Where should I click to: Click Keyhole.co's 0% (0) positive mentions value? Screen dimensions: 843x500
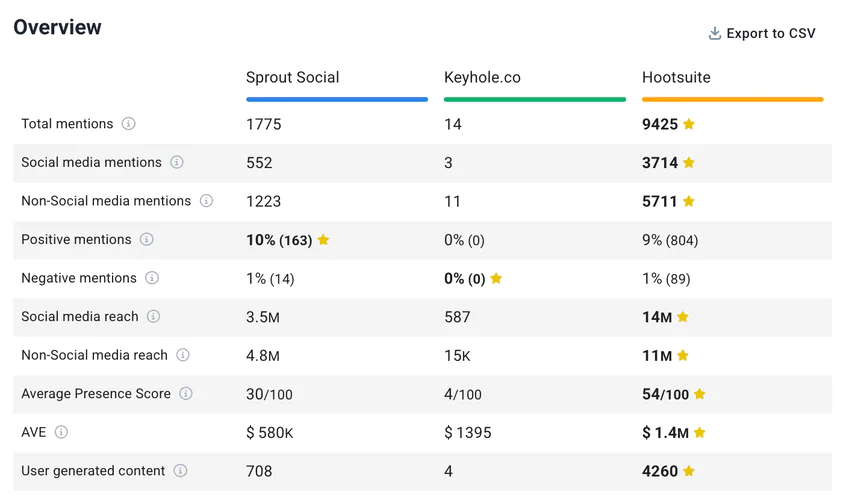coord(465,240)
